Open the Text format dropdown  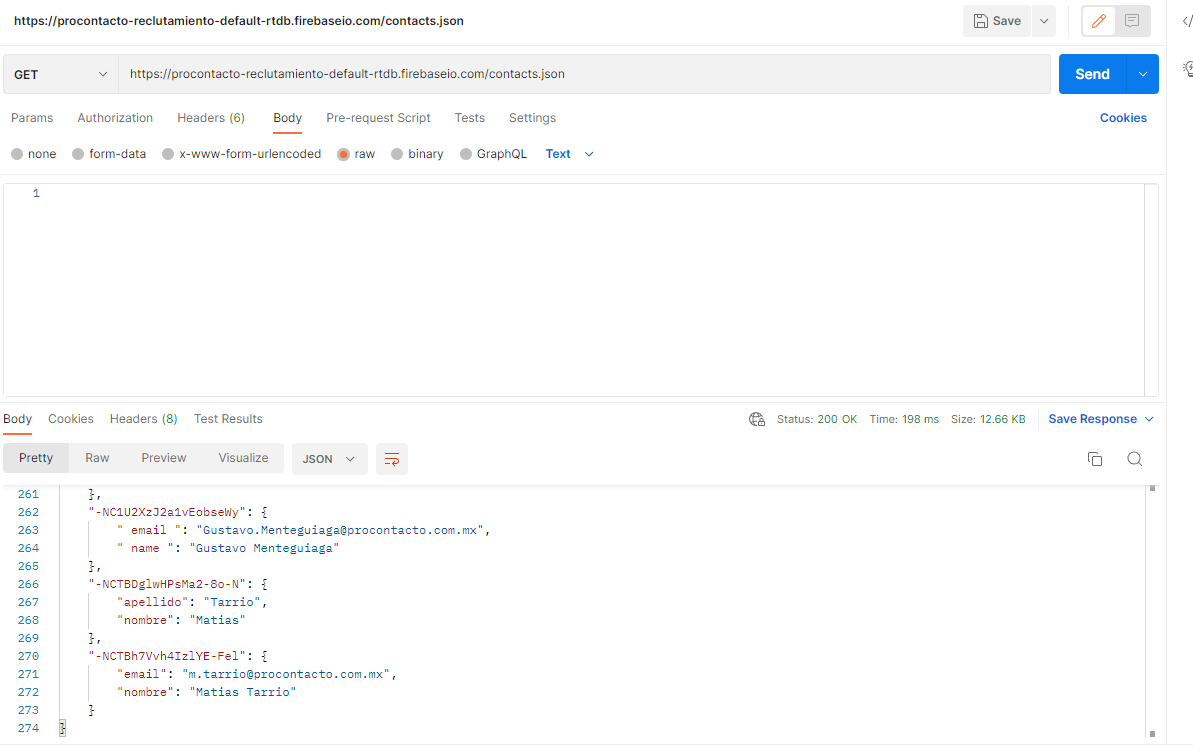(x=569, y=154)
